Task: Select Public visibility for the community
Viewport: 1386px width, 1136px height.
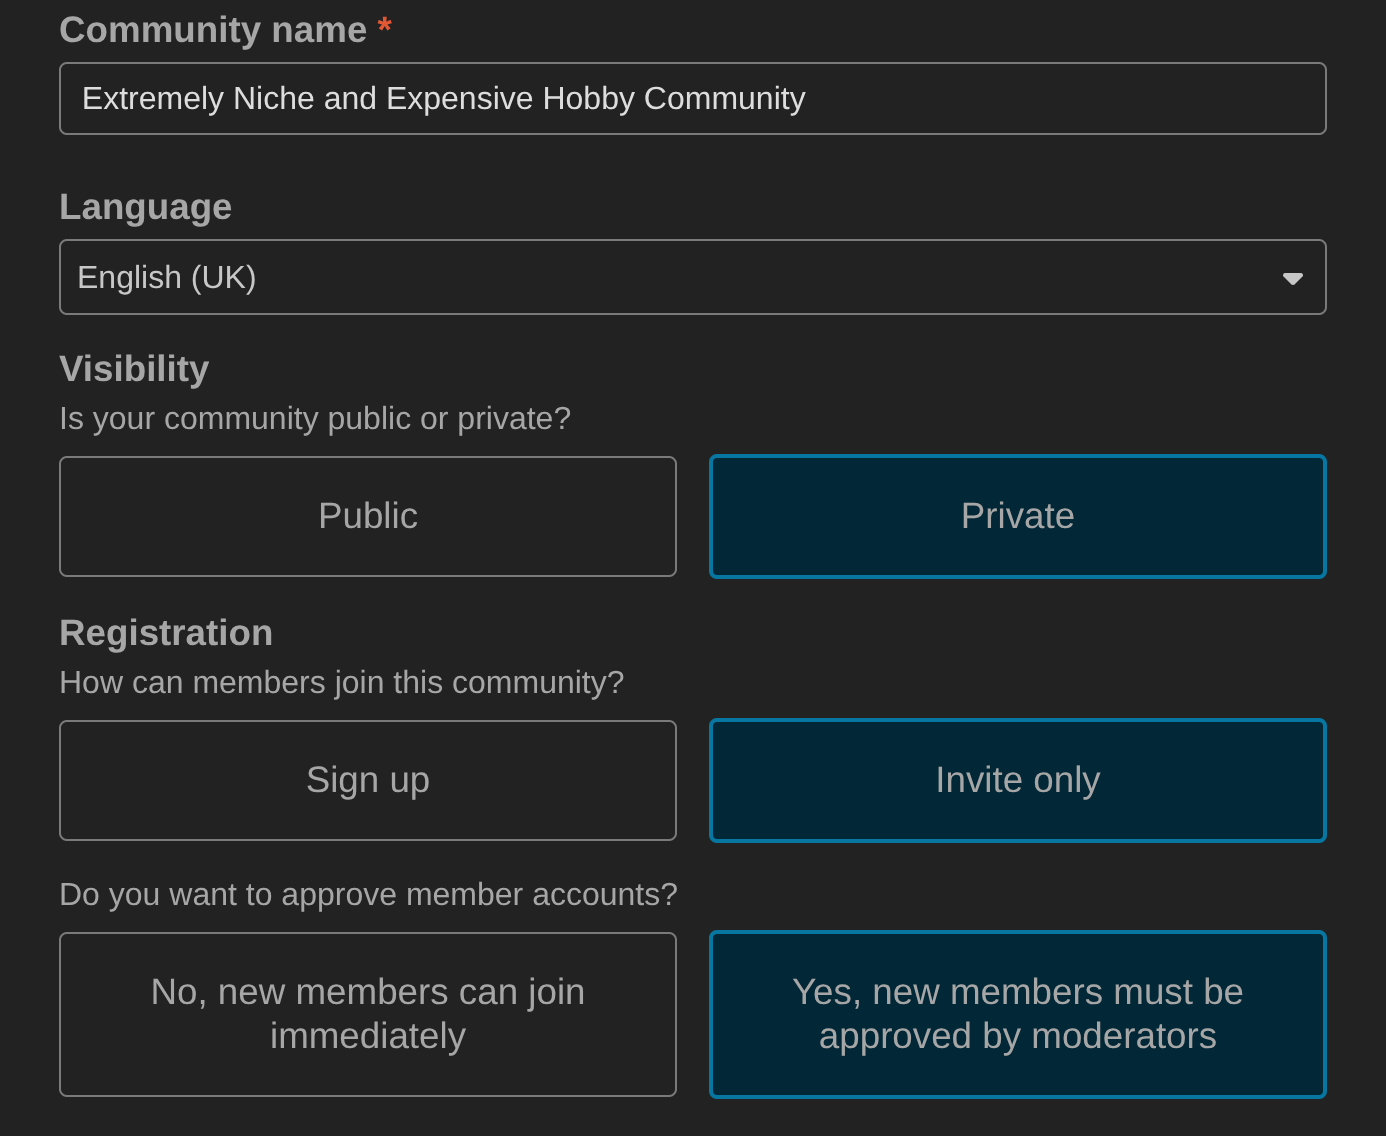Action: tap(368, 516)
